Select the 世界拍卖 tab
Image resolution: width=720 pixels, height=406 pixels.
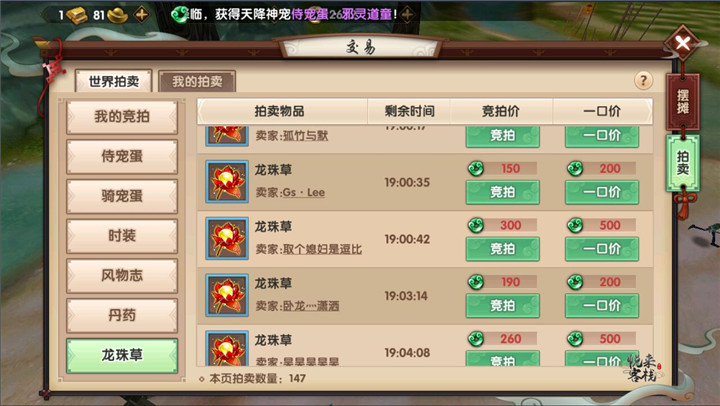pyautogui.click(x=113, y=81)
